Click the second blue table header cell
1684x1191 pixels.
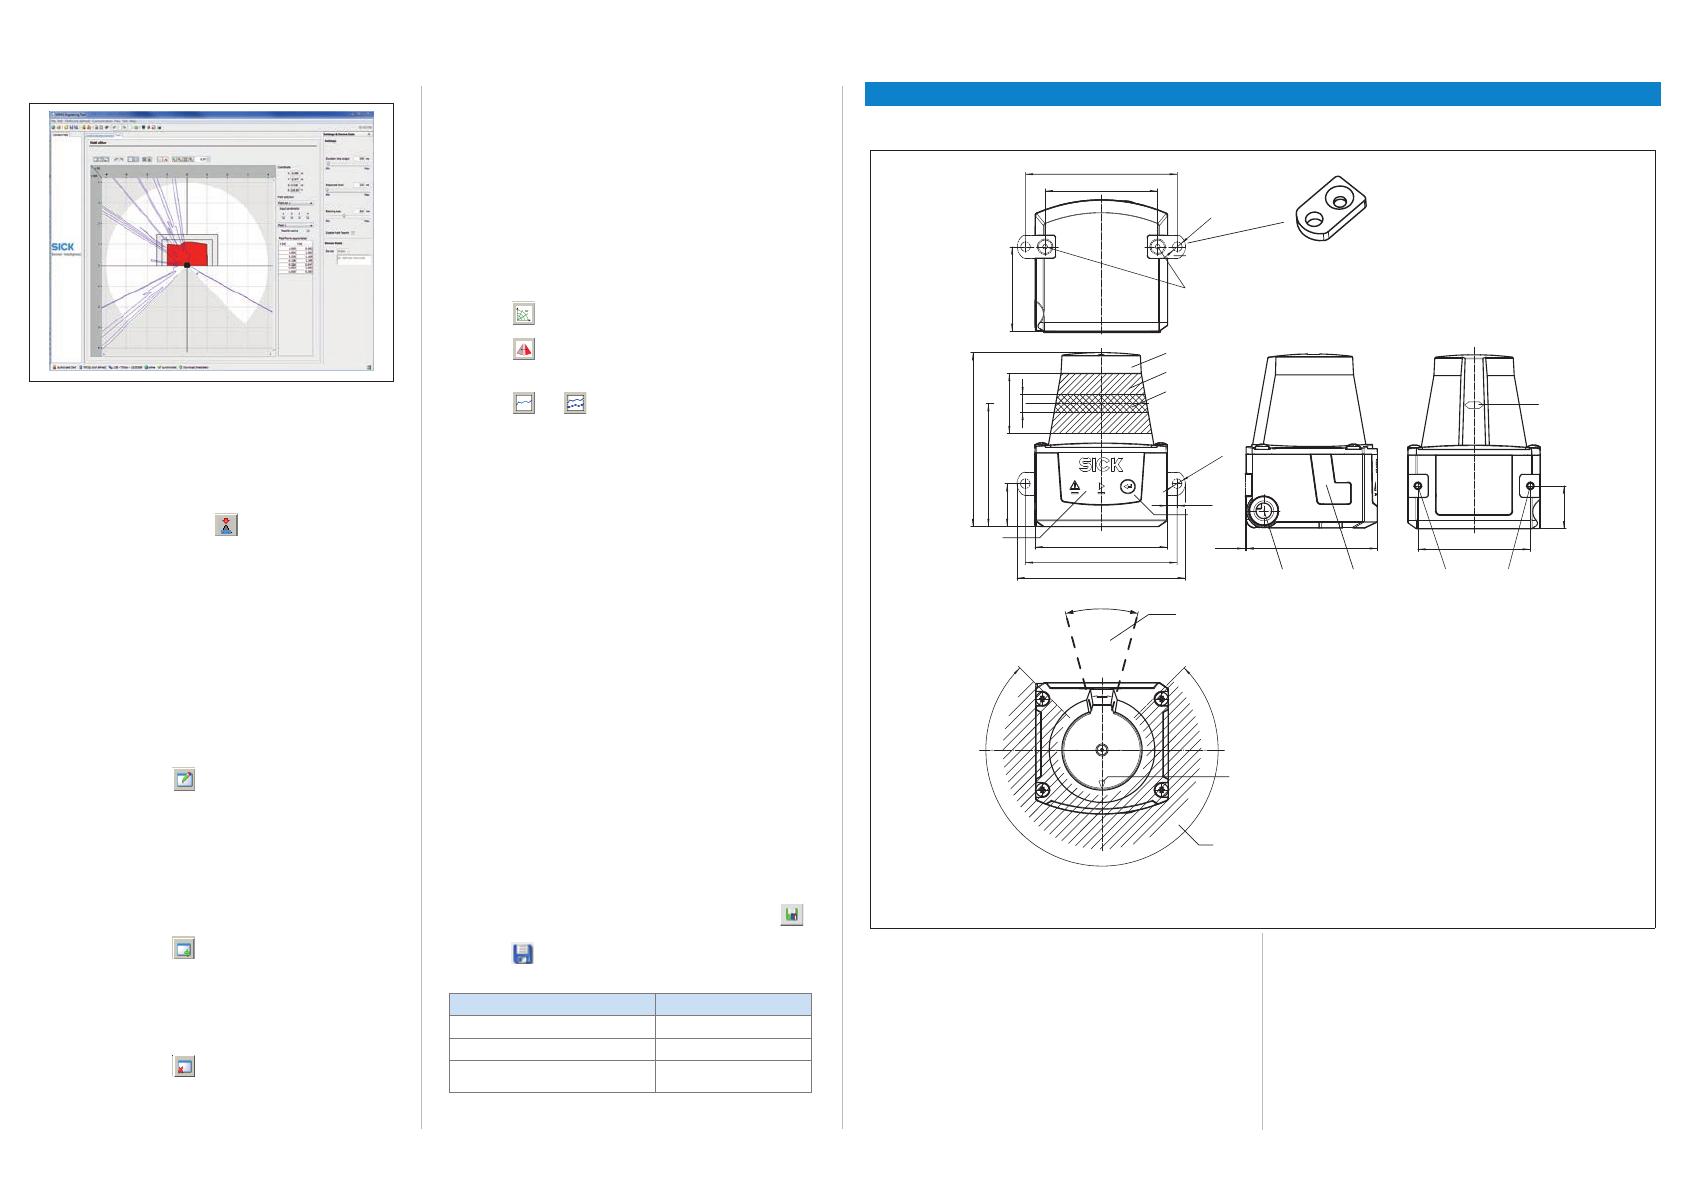pyautogui.click(x=732, y=1005)
